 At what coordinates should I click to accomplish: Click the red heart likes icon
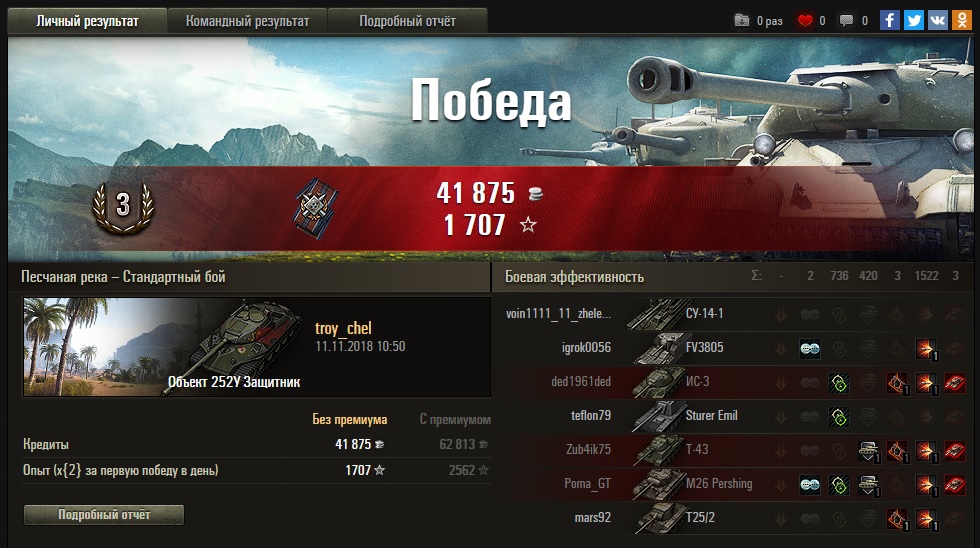[x=805, y=21]
